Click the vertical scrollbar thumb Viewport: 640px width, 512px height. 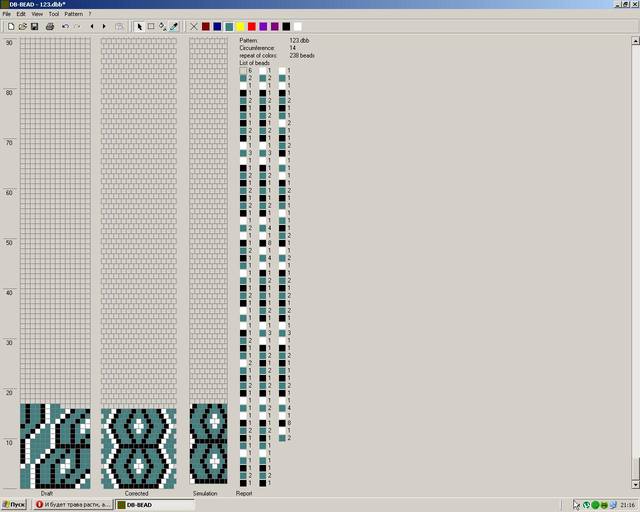tap(636, 469)
